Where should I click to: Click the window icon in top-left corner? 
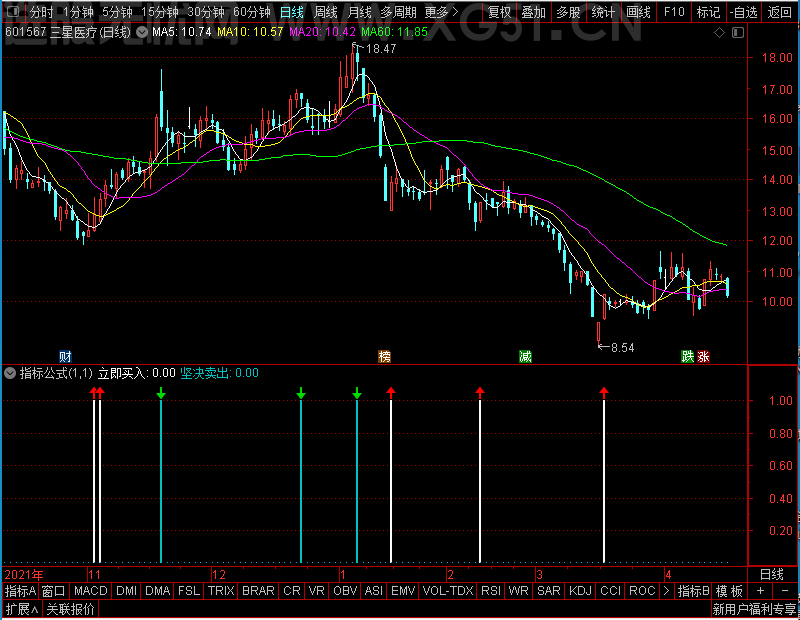pos(14,11)
